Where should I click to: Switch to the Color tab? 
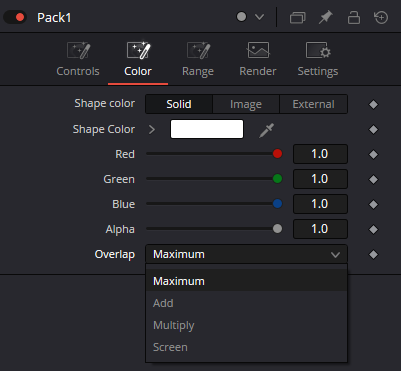point(138,59)
